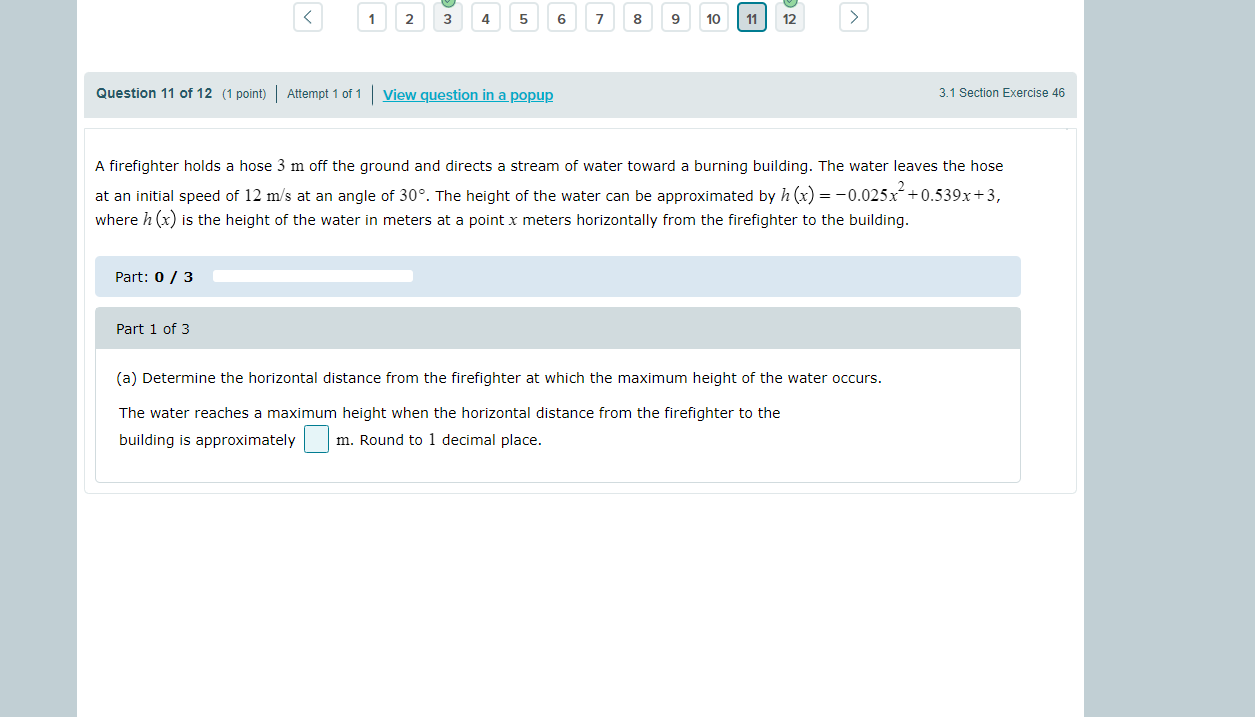
Task: Click the 'Round to 1 decimal place' instruction
Action: point(451,440)
